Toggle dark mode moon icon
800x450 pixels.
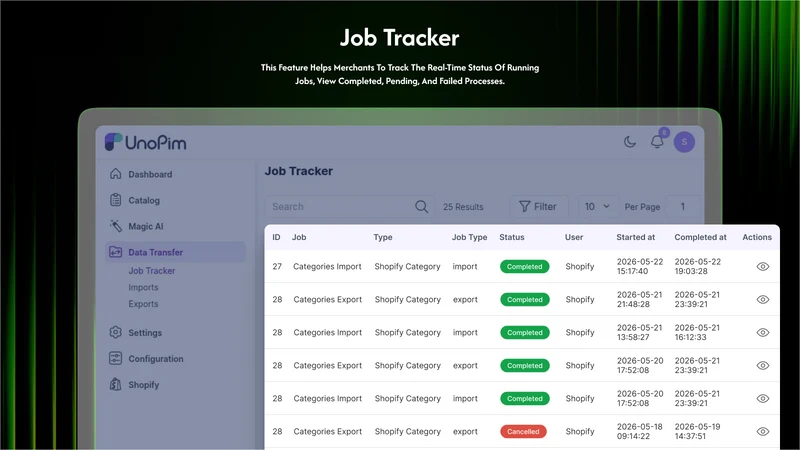[x=630, y=142]
